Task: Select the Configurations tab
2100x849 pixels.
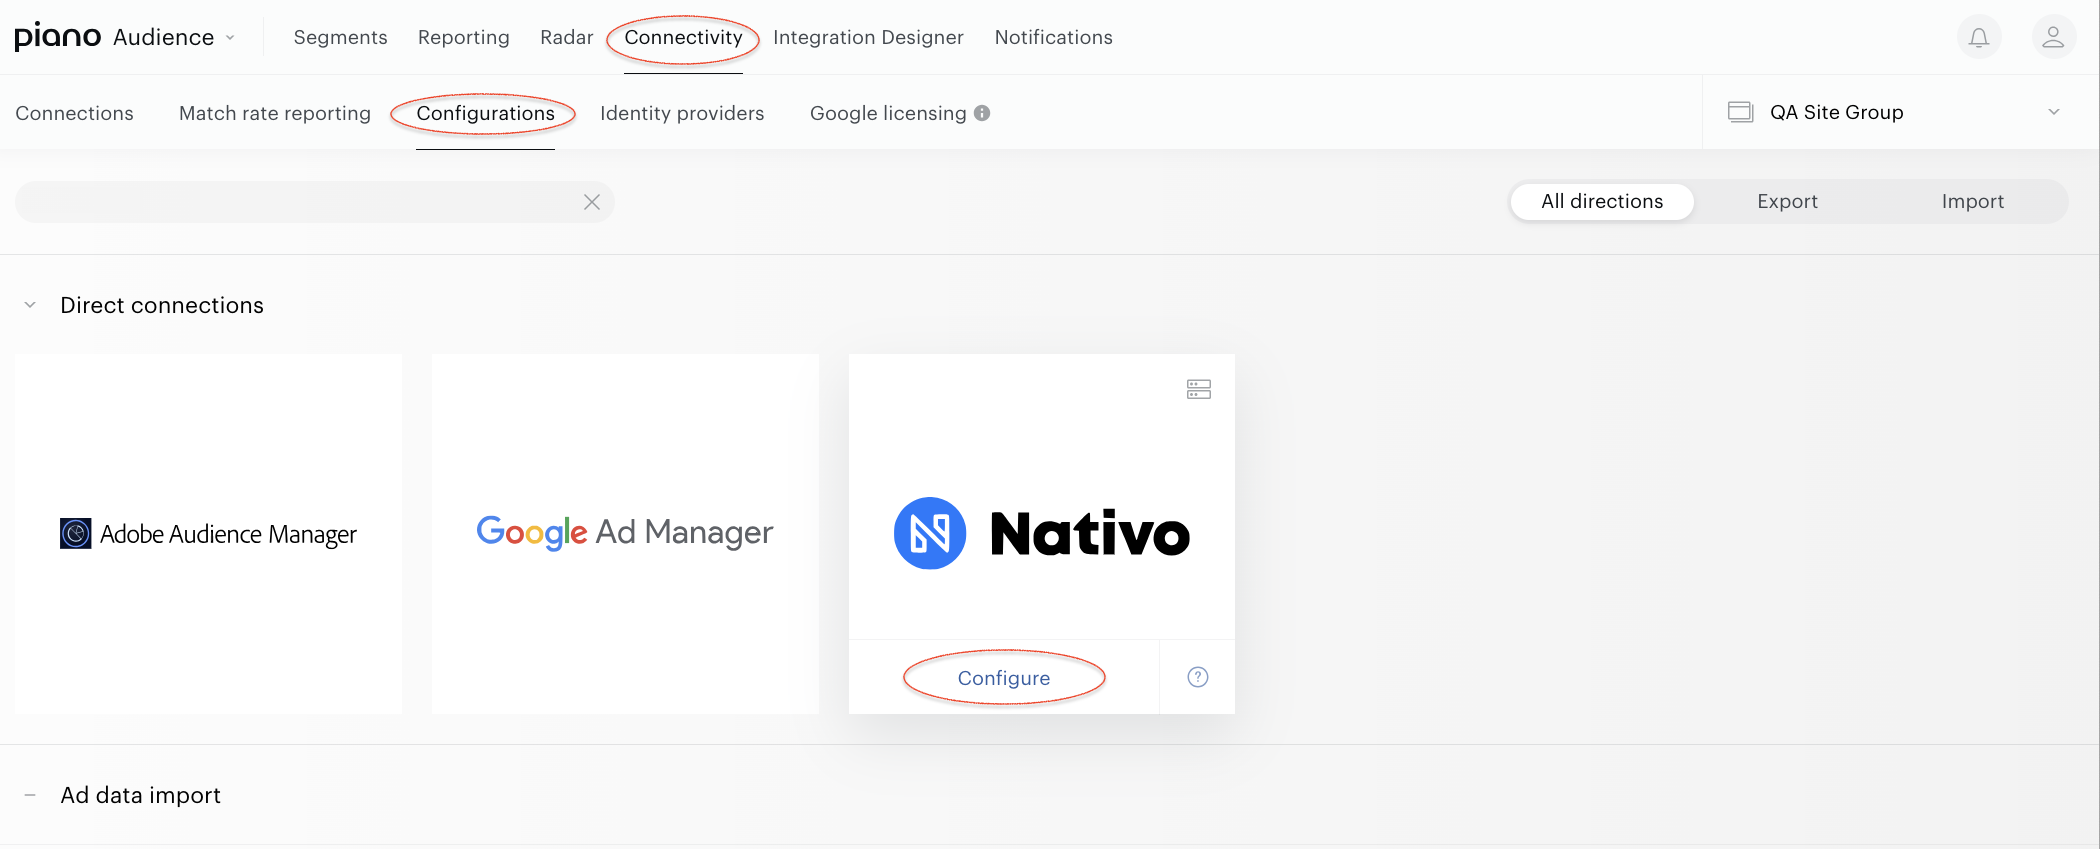Action: (485, 113)
